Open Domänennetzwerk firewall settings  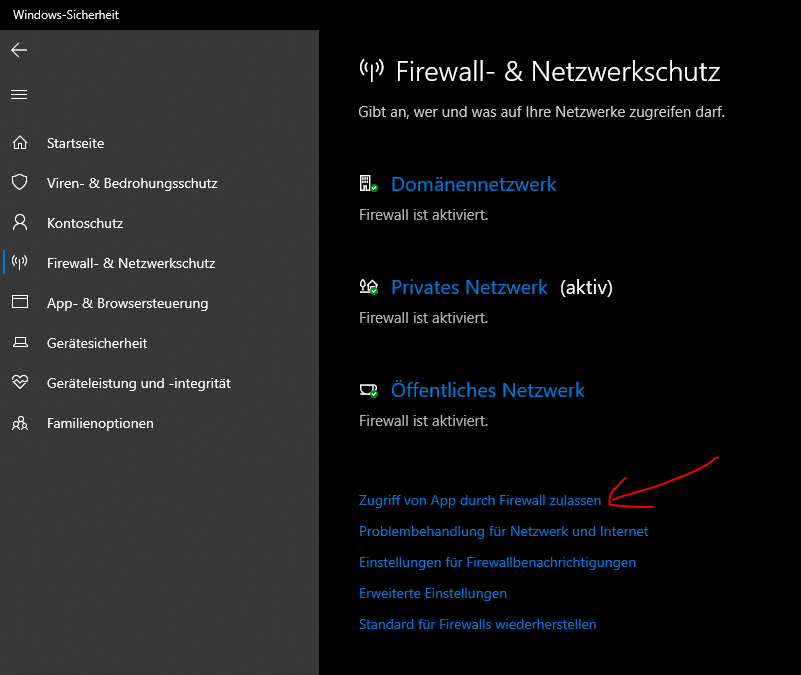click(x=473, y=184)
